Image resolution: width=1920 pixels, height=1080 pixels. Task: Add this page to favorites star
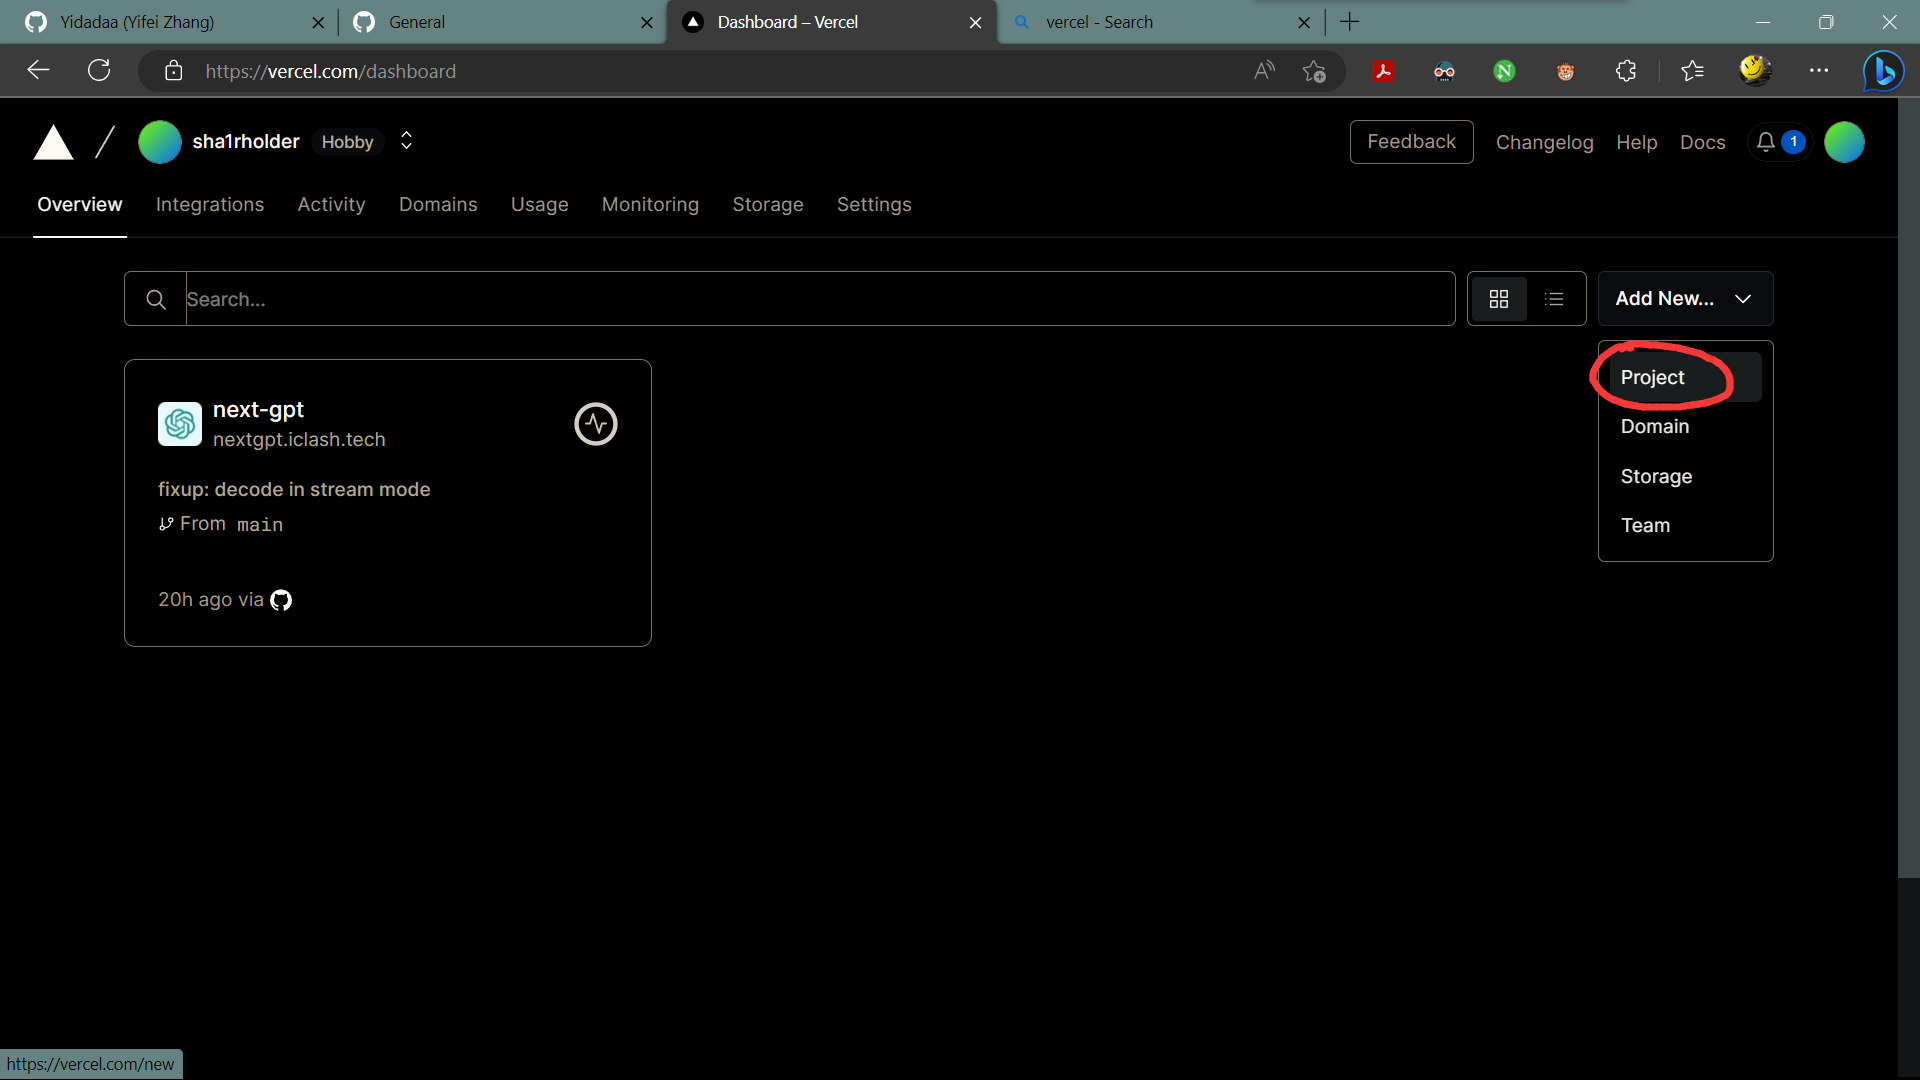(x=1314, y=71)
